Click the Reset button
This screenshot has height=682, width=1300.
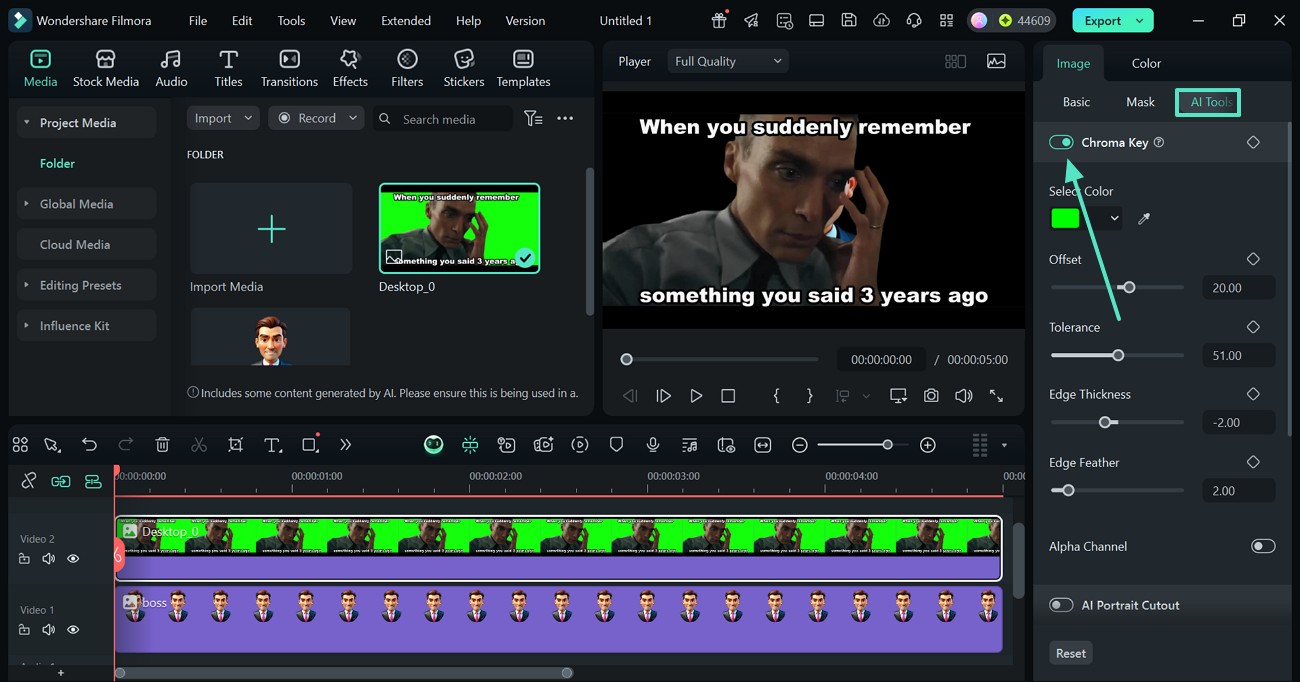click(x=1070, y=653)
